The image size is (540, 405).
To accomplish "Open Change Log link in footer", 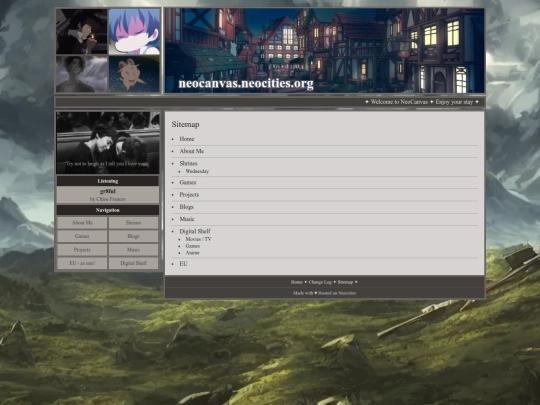I will (x=320, y=282).
